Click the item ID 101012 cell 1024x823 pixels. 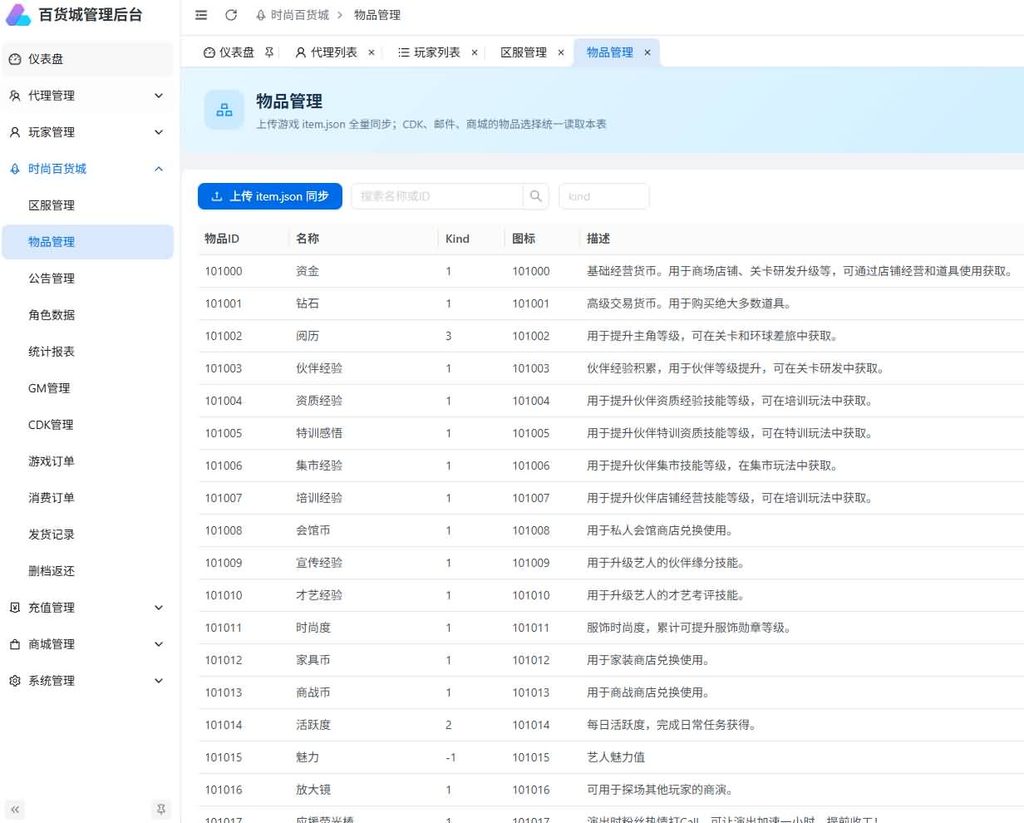[x=223, y=660]
